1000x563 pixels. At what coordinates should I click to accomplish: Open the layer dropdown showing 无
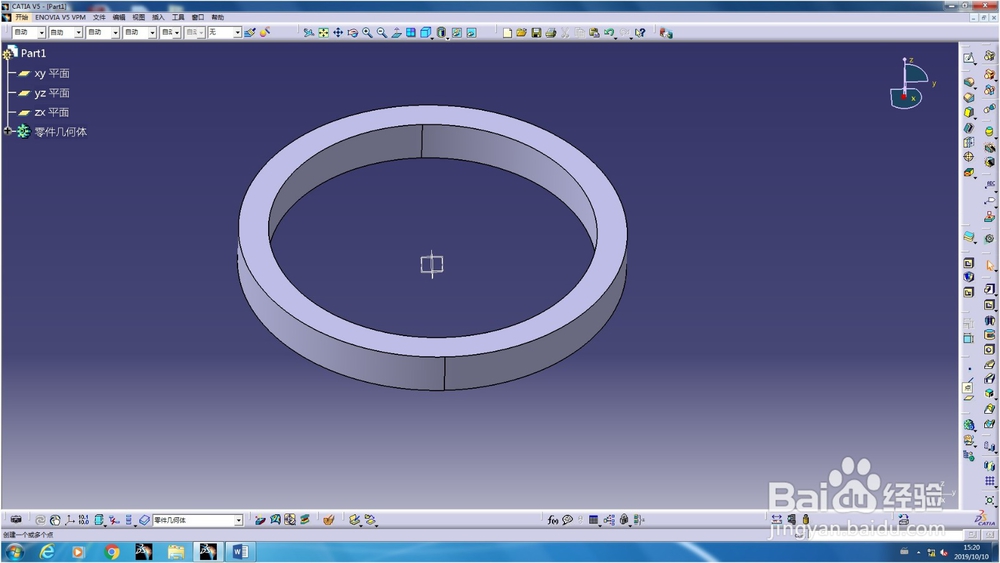(225, 33)
